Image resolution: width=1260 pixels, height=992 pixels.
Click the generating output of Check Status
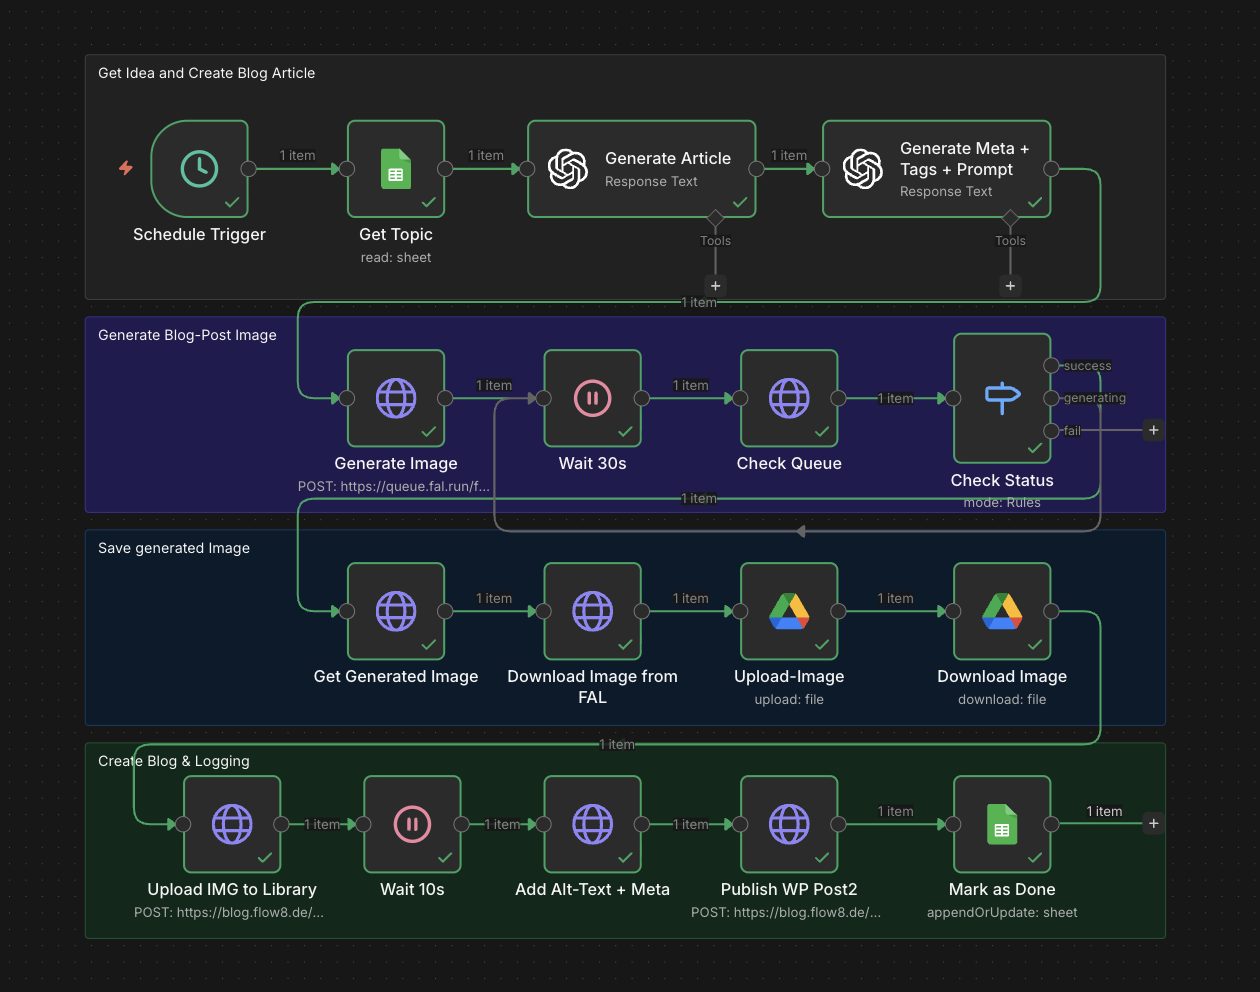click(x=1051, y=398)
